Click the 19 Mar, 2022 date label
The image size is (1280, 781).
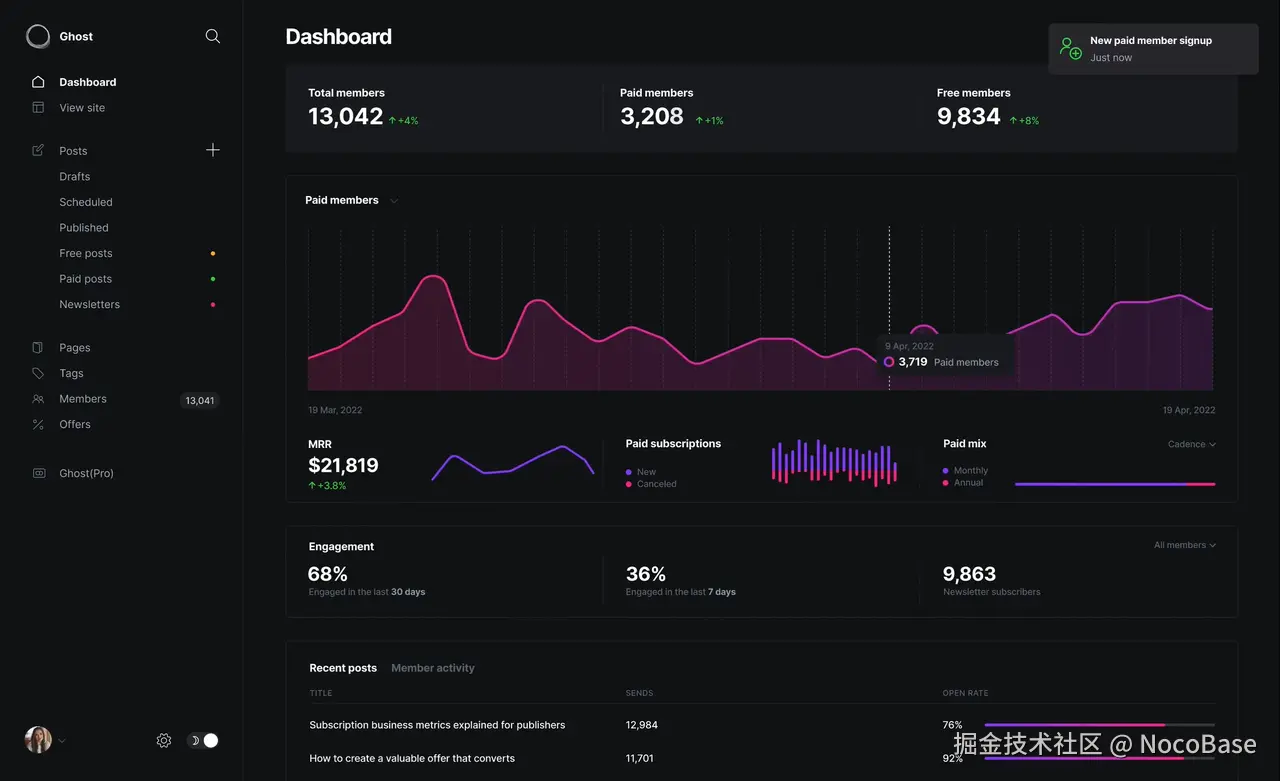point(335,410)
